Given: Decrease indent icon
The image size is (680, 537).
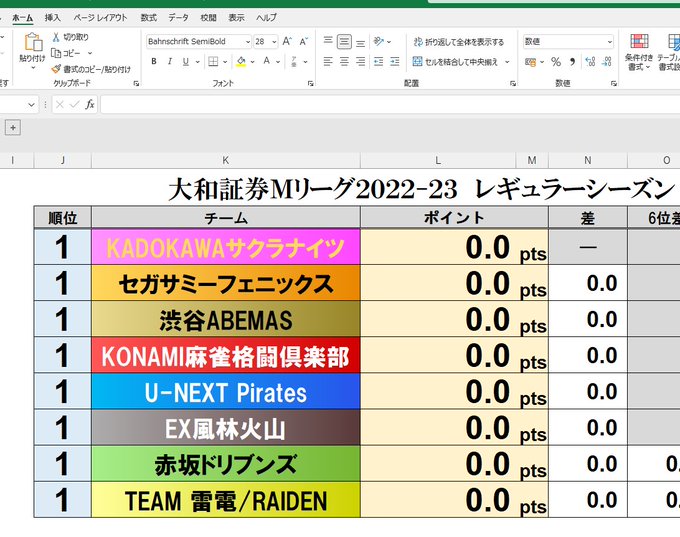Looking at the screenshot, I should [x=379, y=62].
